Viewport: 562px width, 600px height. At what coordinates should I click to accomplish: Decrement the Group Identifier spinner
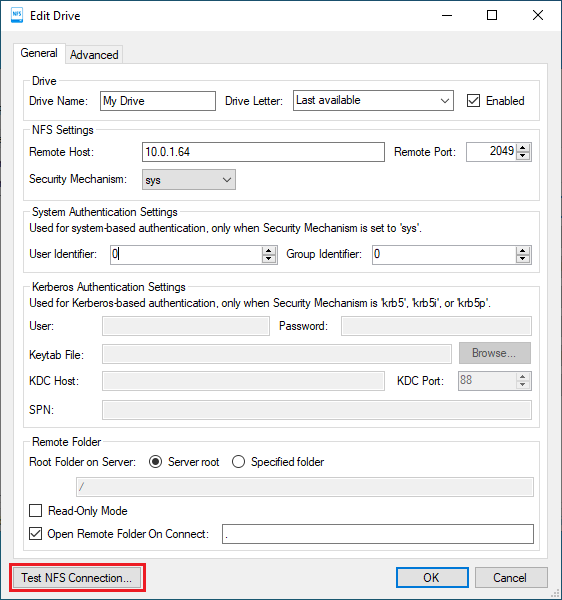tap(523, 259)
